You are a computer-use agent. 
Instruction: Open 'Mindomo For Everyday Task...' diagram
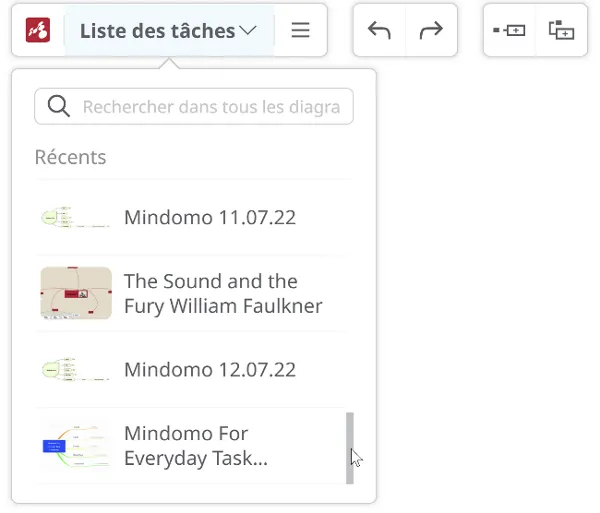pyautogui.click(x=196, y=446)
